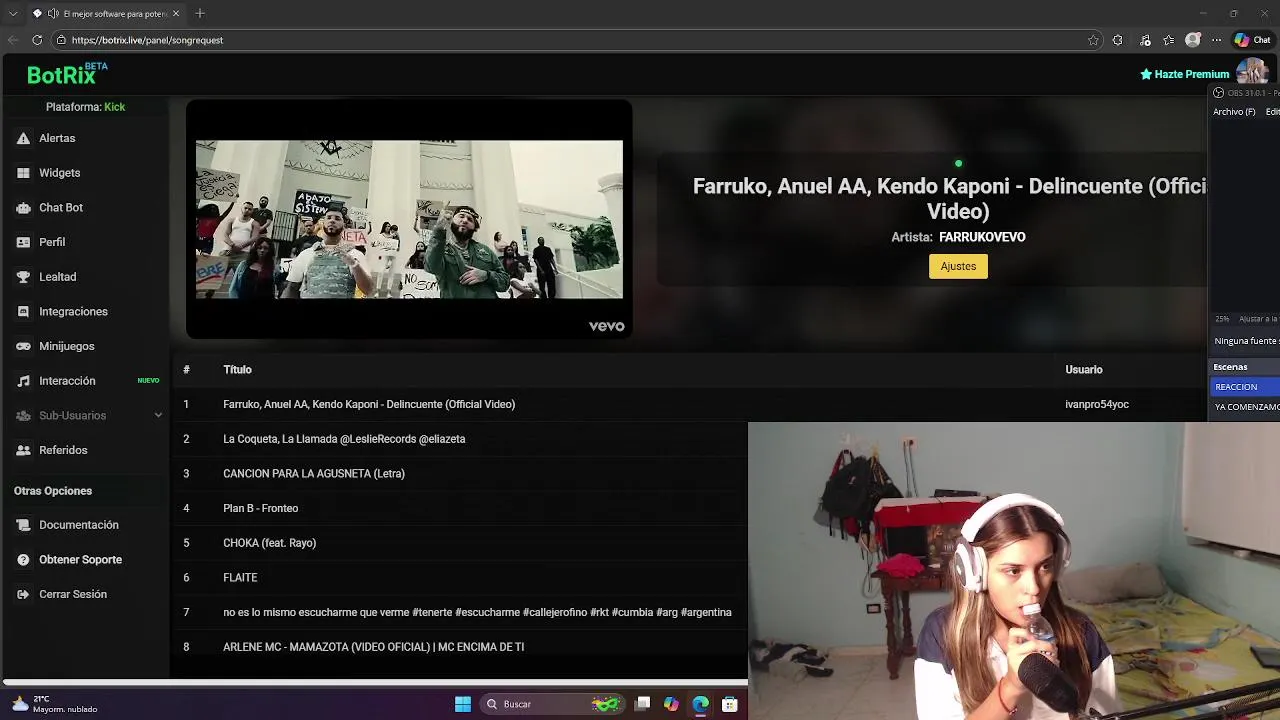1280x720 pixels.
Task: Click Hazte Premium link
Action: coord(1192,74)
